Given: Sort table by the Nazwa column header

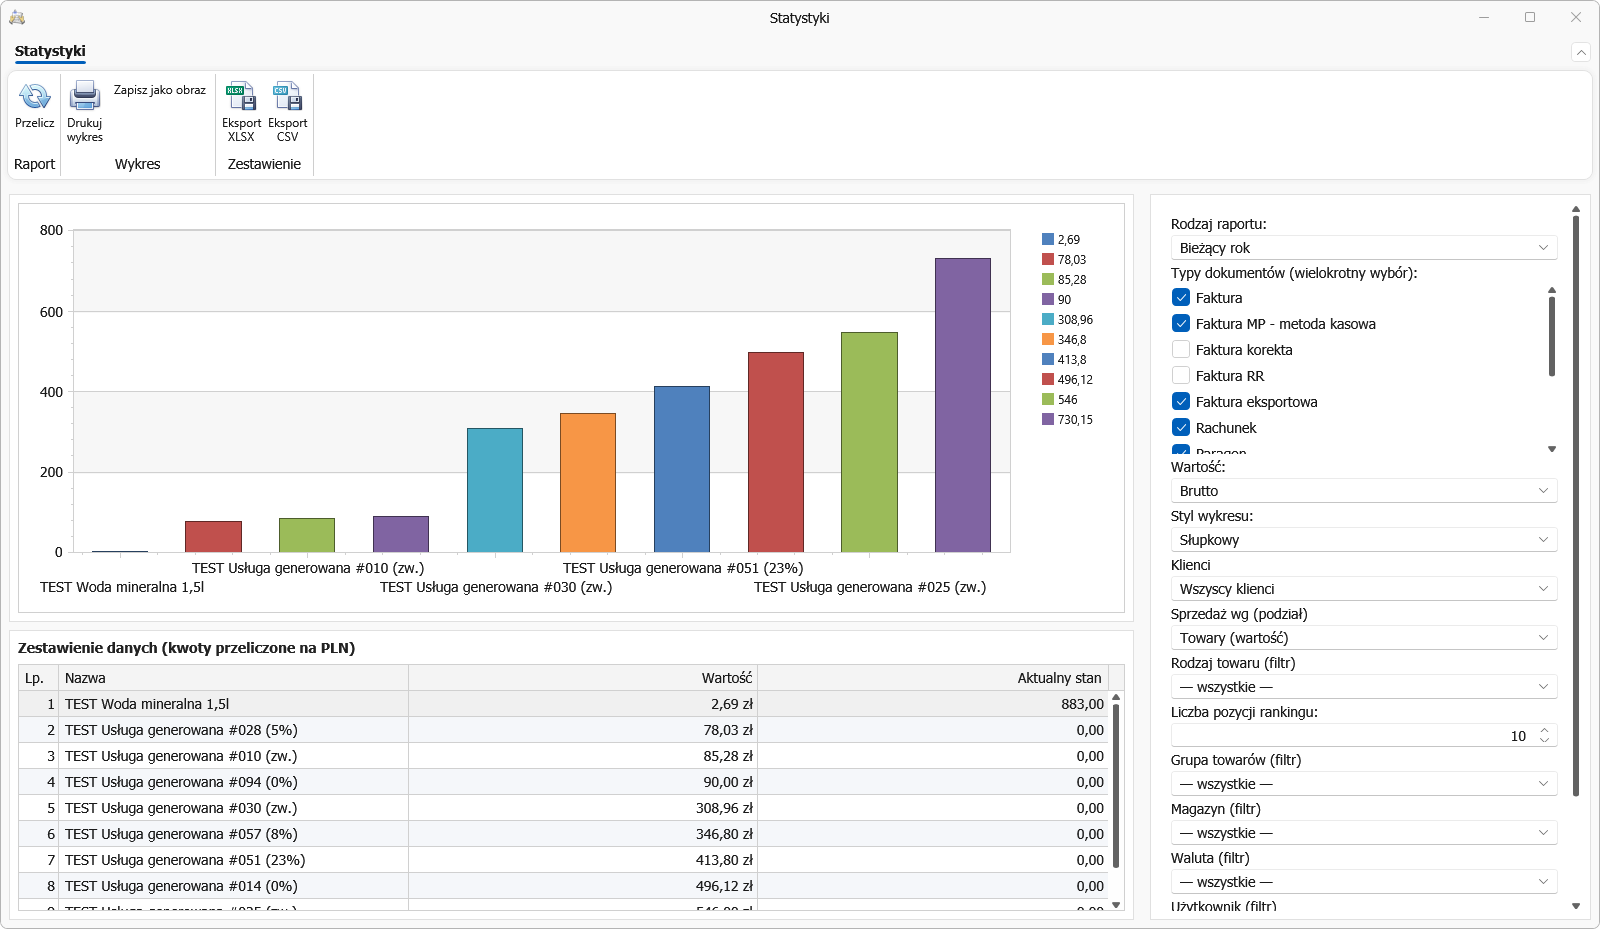Looking at the screenshot, I should pos(233,678).
